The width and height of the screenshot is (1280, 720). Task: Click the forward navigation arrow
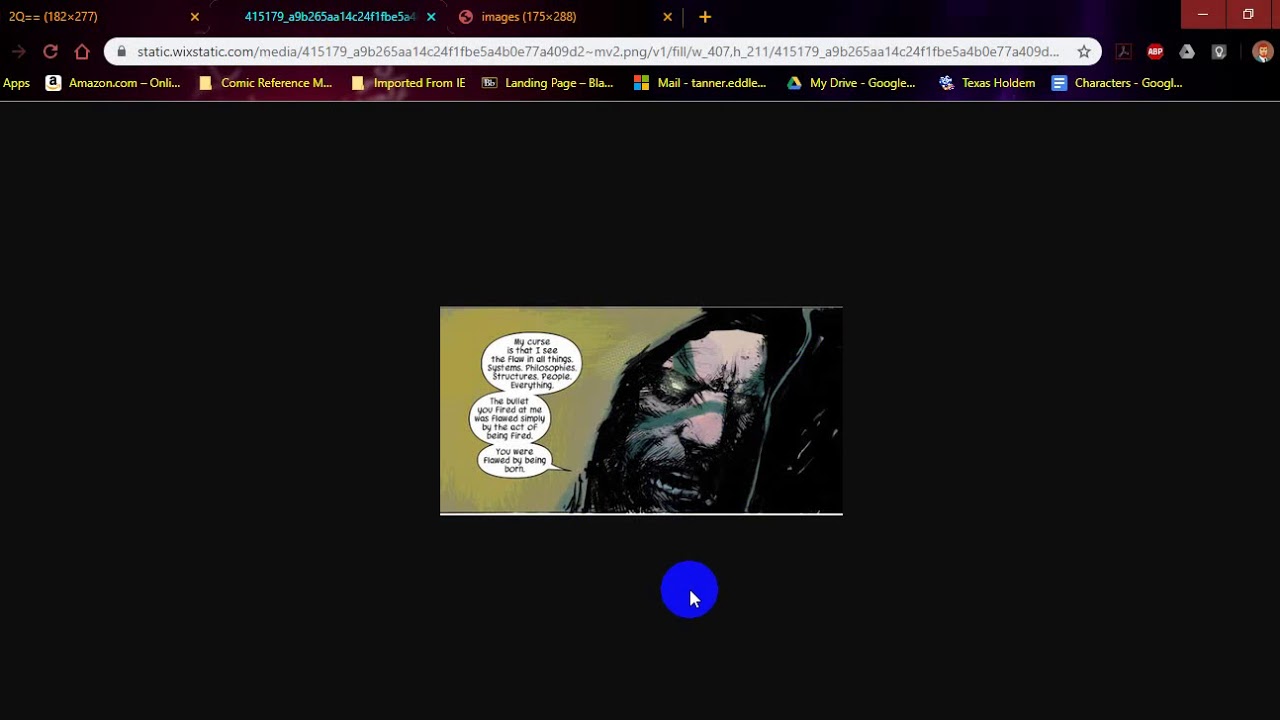19,52
